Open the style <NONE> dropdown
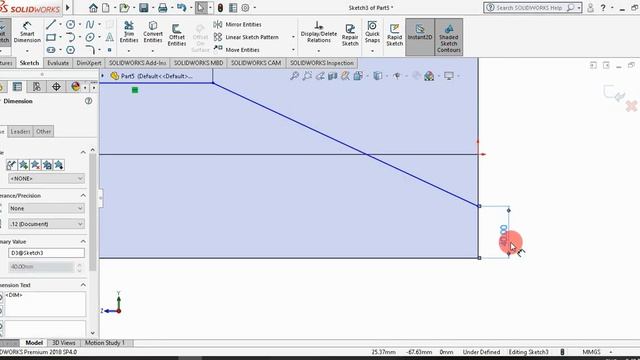This screenshot has height=360, width=640. point(46,178)
